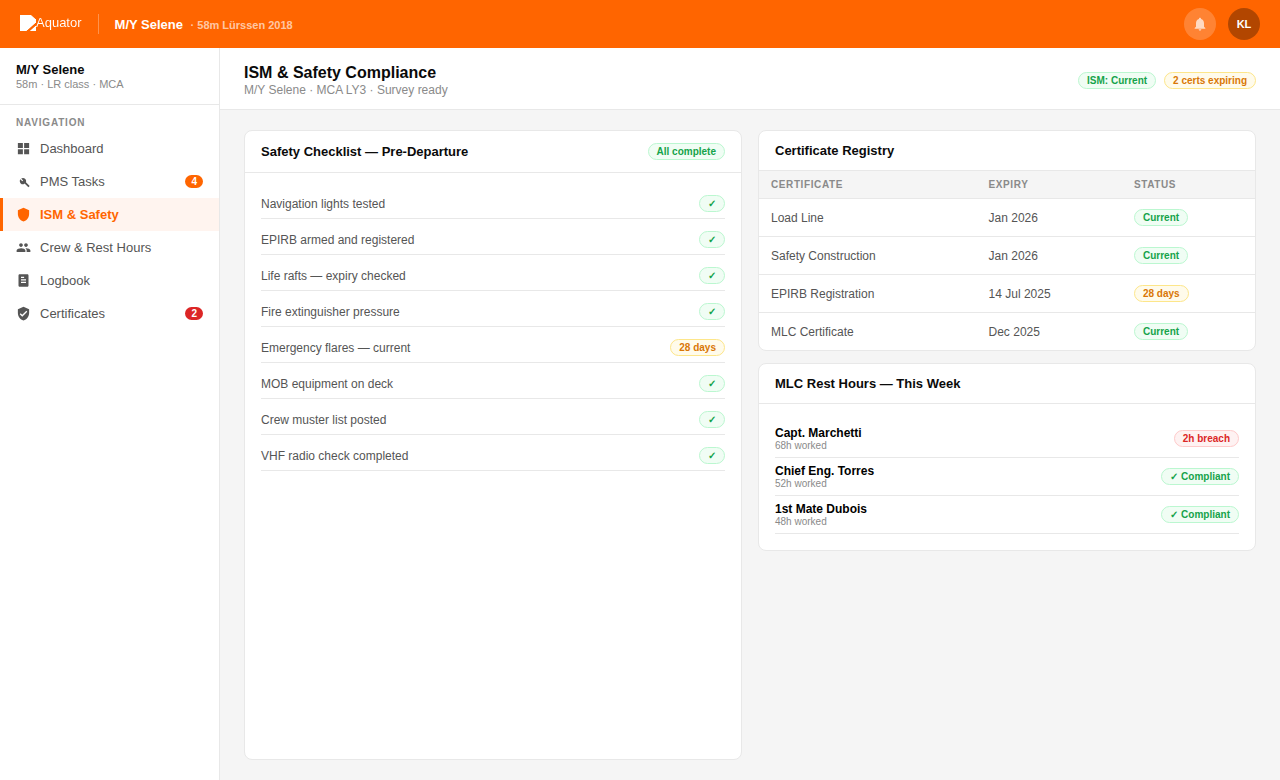Open the Logbook page
Image resolution: width=1280 pixels, height=780 pixels.
click(110, 281)
